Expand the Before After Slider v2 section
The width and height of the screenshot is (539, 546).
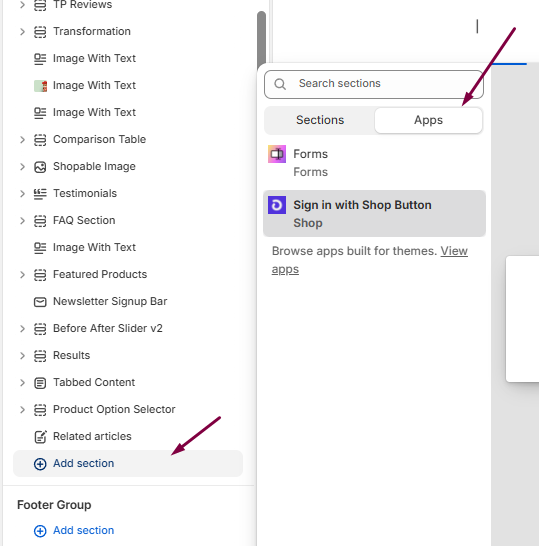pyautogui.click(x=22, y=329)
